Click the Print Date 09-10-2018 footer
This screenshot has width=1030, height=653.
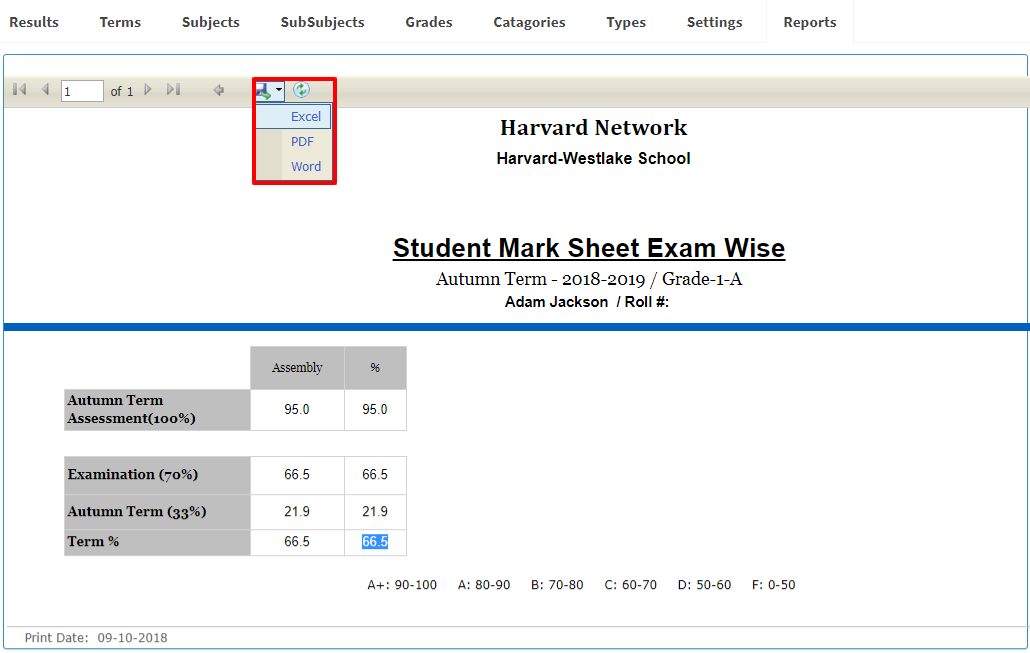pyautogui.click(x=96, y=638)
